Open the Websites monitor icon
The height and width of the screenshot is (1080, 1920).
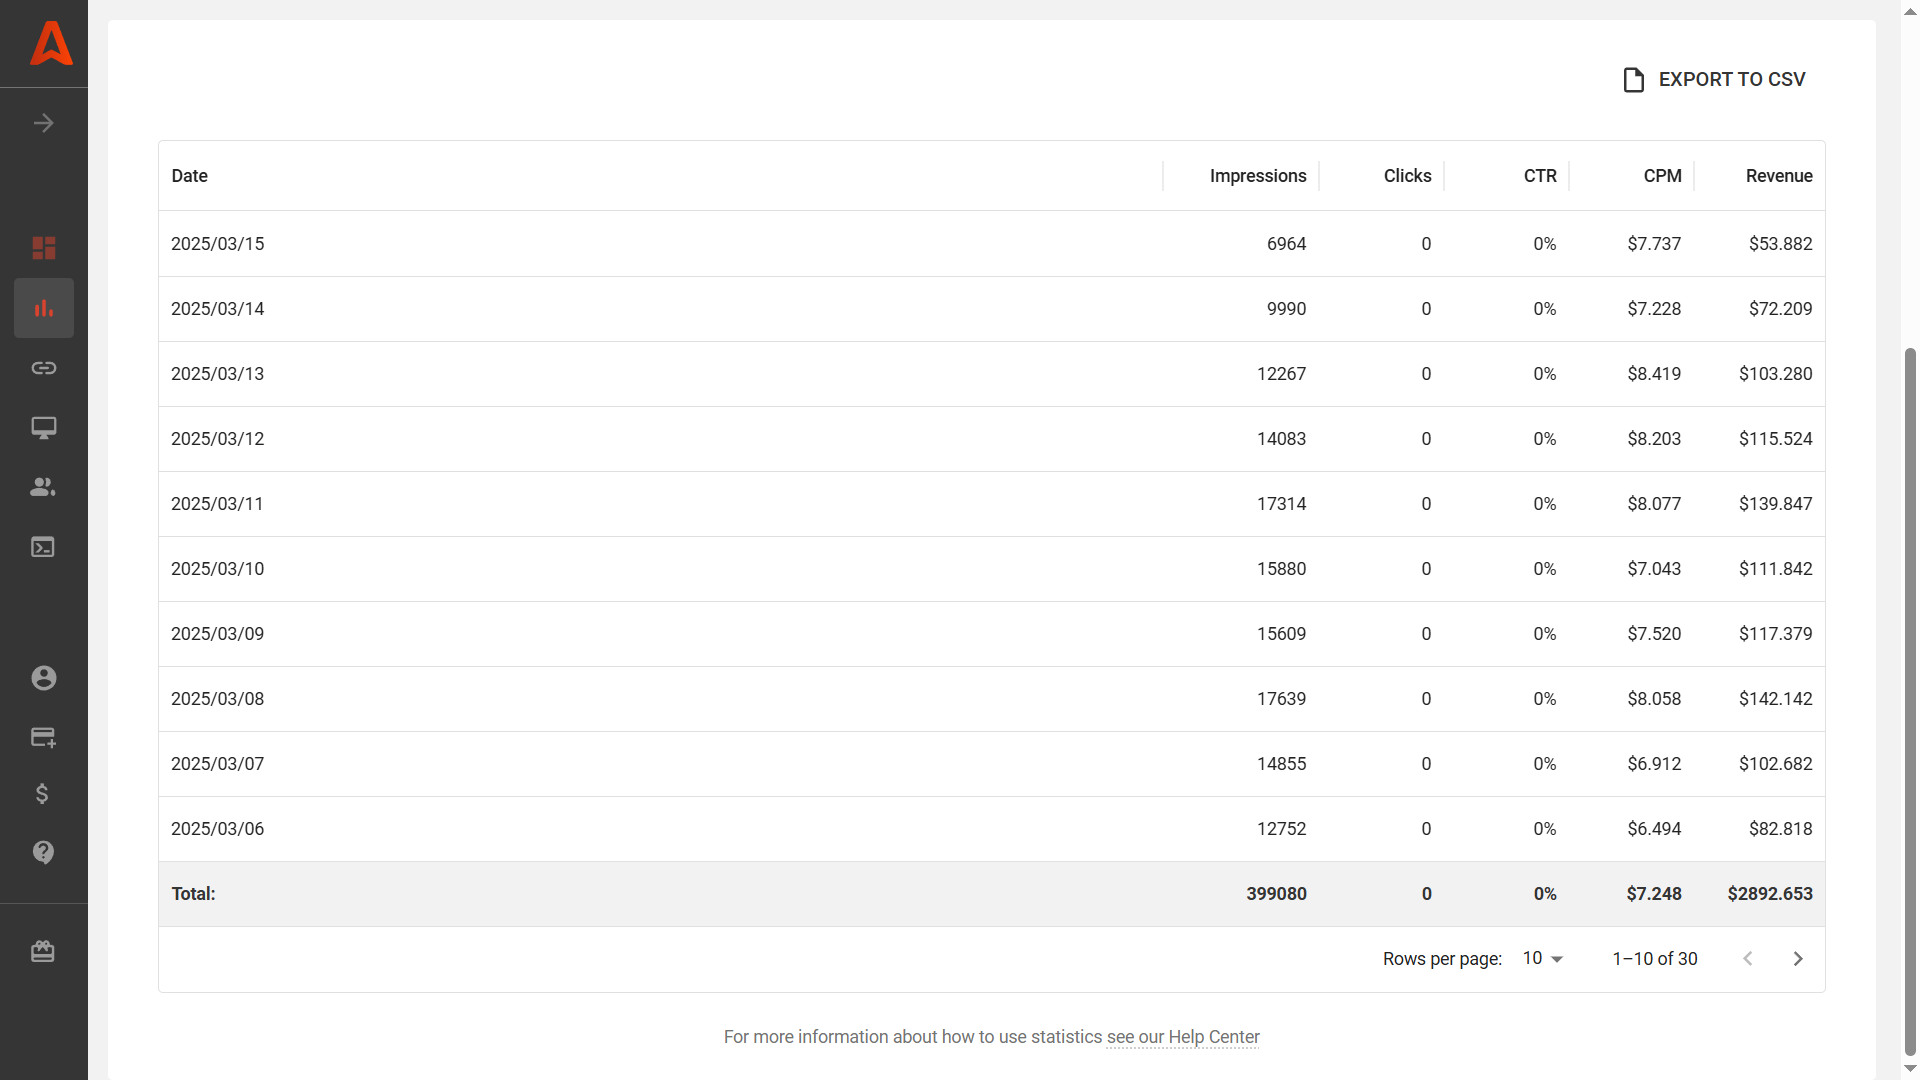click(44, 428)
